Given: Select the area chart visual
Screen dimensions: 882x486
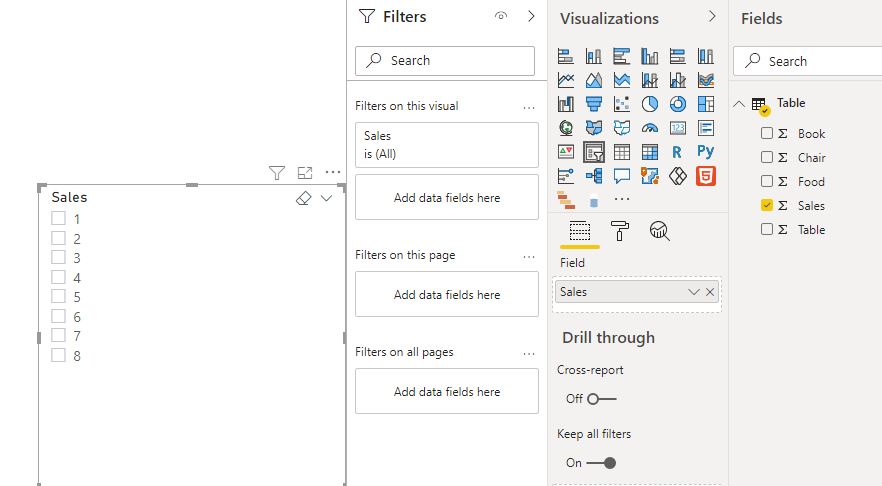Looking at the screenshot, I should pyautogui.click(x=593, y=80).
